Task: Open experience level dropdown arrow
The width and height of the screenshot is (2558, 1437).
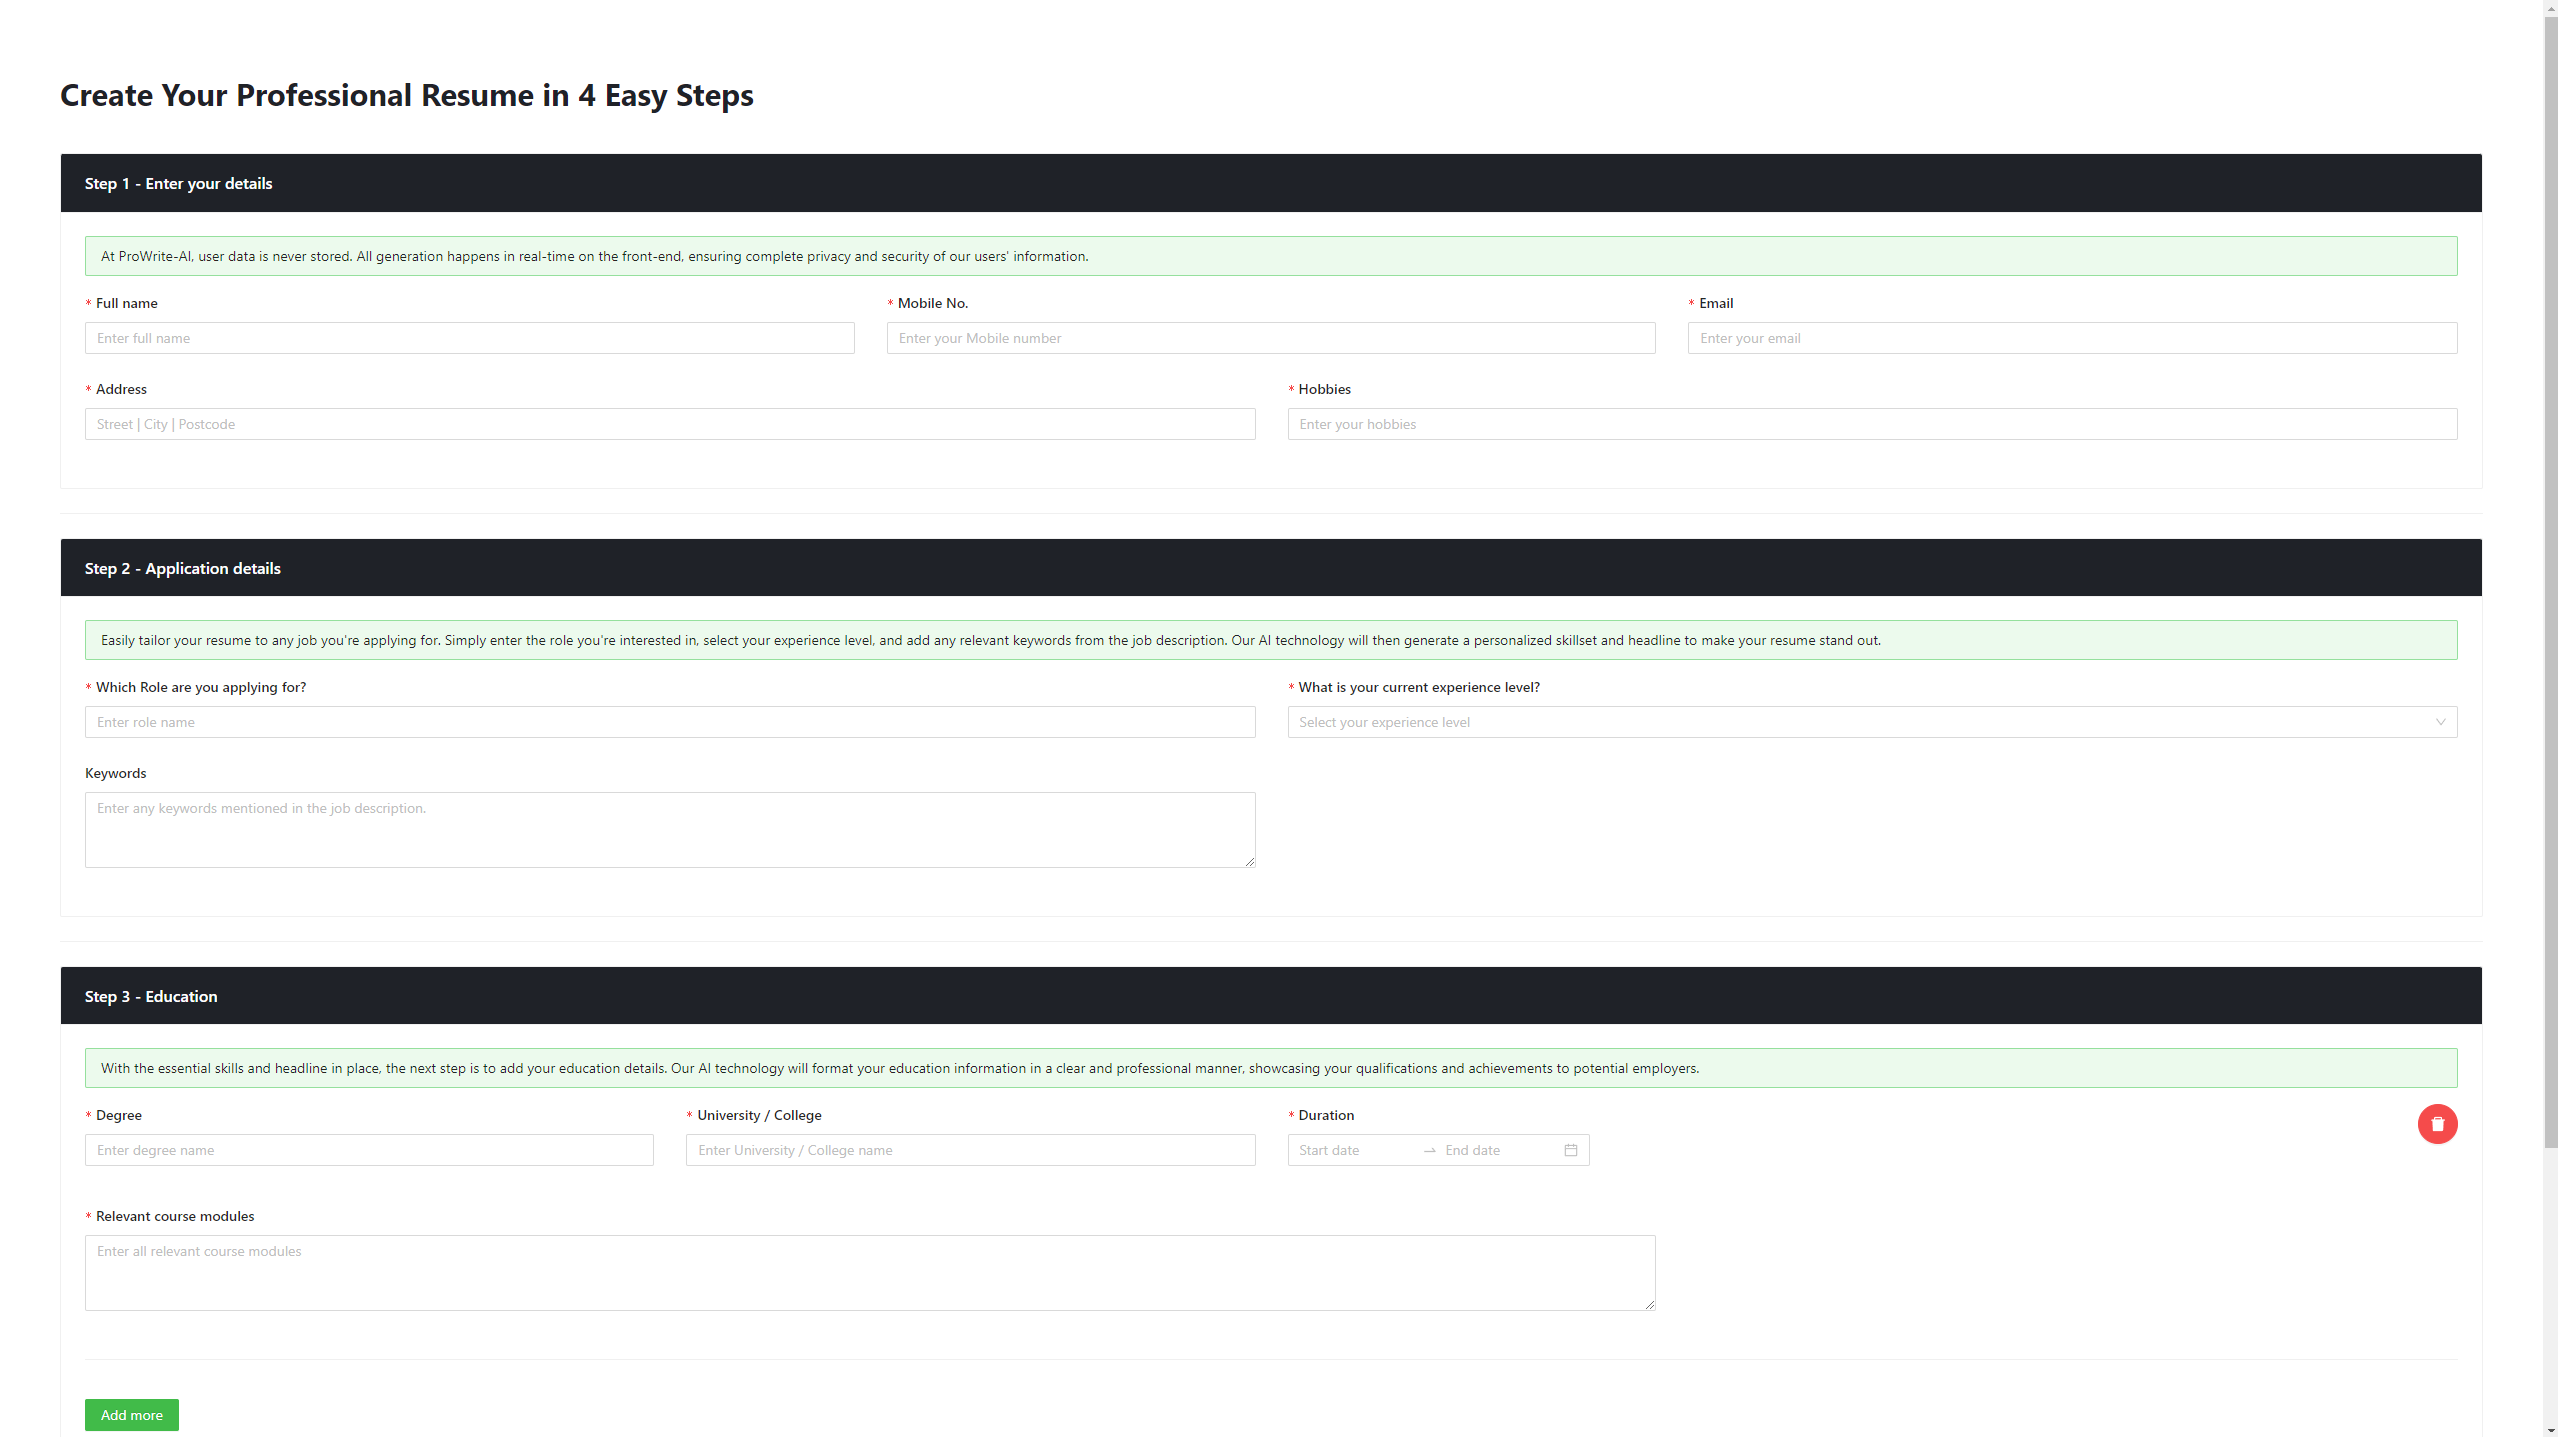Action: (2439, 722)
